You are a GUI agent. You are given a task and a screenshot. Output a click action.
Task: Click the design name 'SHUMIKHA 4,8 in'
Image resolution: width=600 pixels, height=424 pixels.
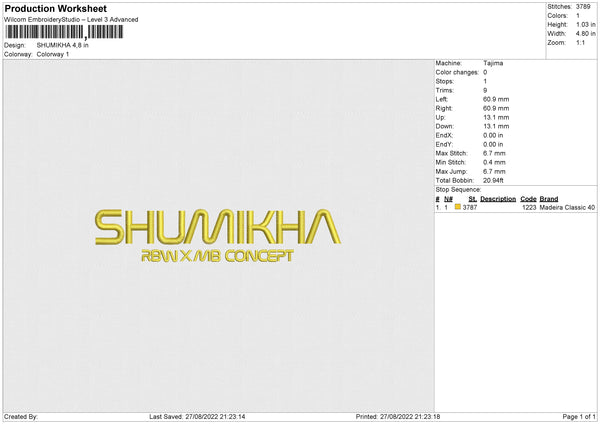tap(62, 45)
